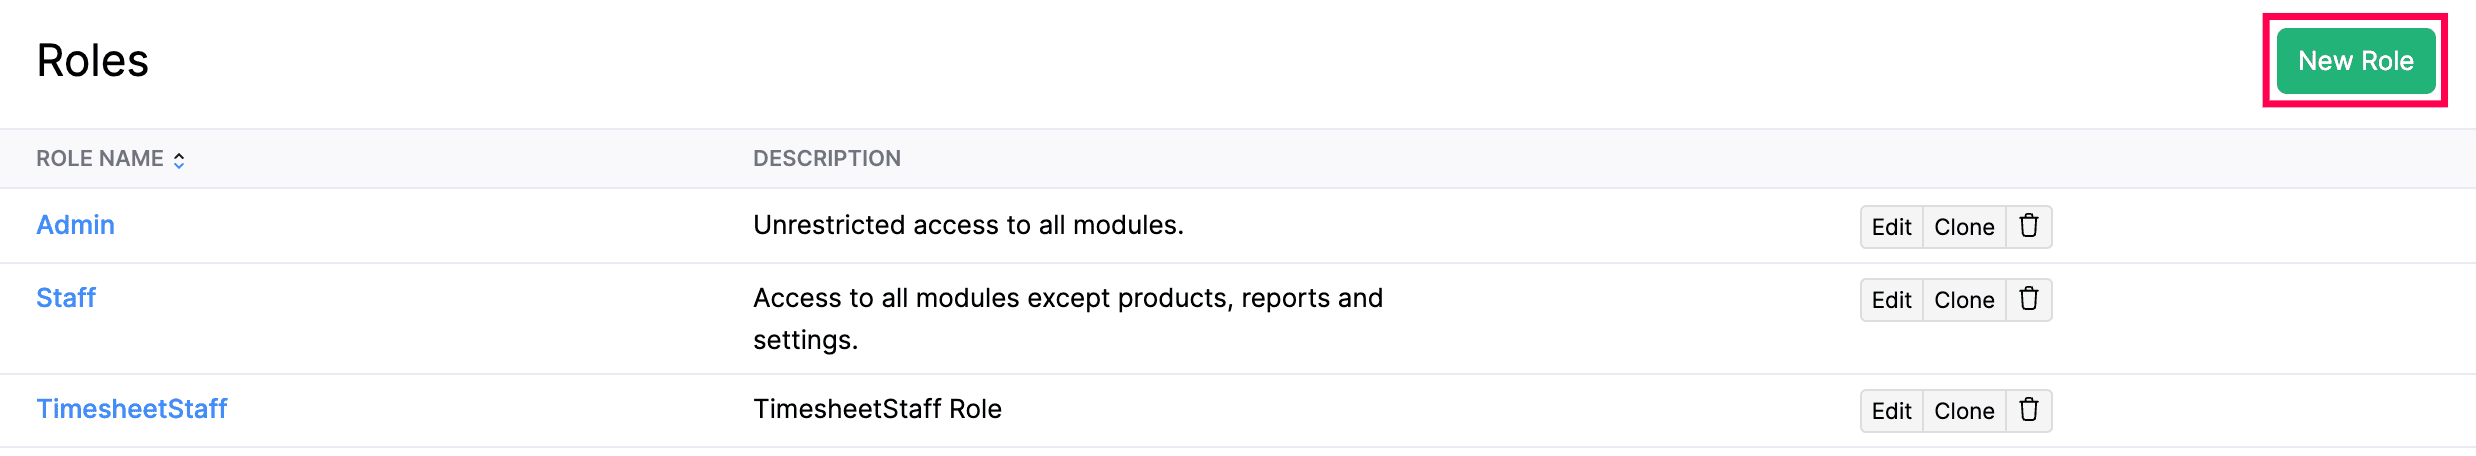Click the sort arrows beside Role Name
This screenshot has width=2476, height=456.
point(179,160)
